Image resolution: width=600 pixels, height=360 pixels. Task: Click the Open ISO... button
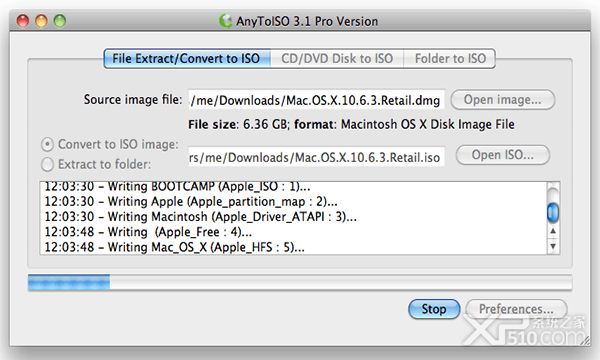502,155
